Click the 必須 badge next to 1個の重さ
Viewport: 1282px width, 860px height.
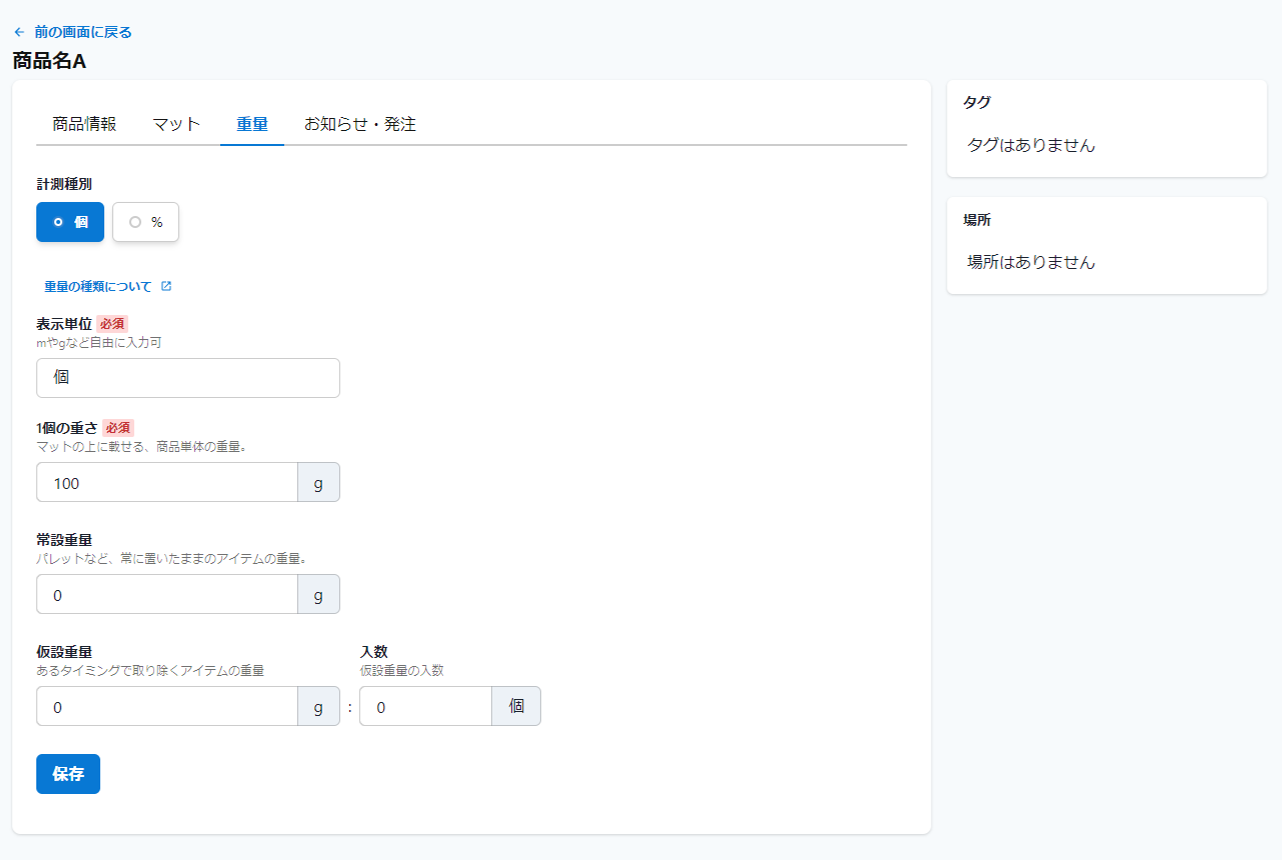118,428
